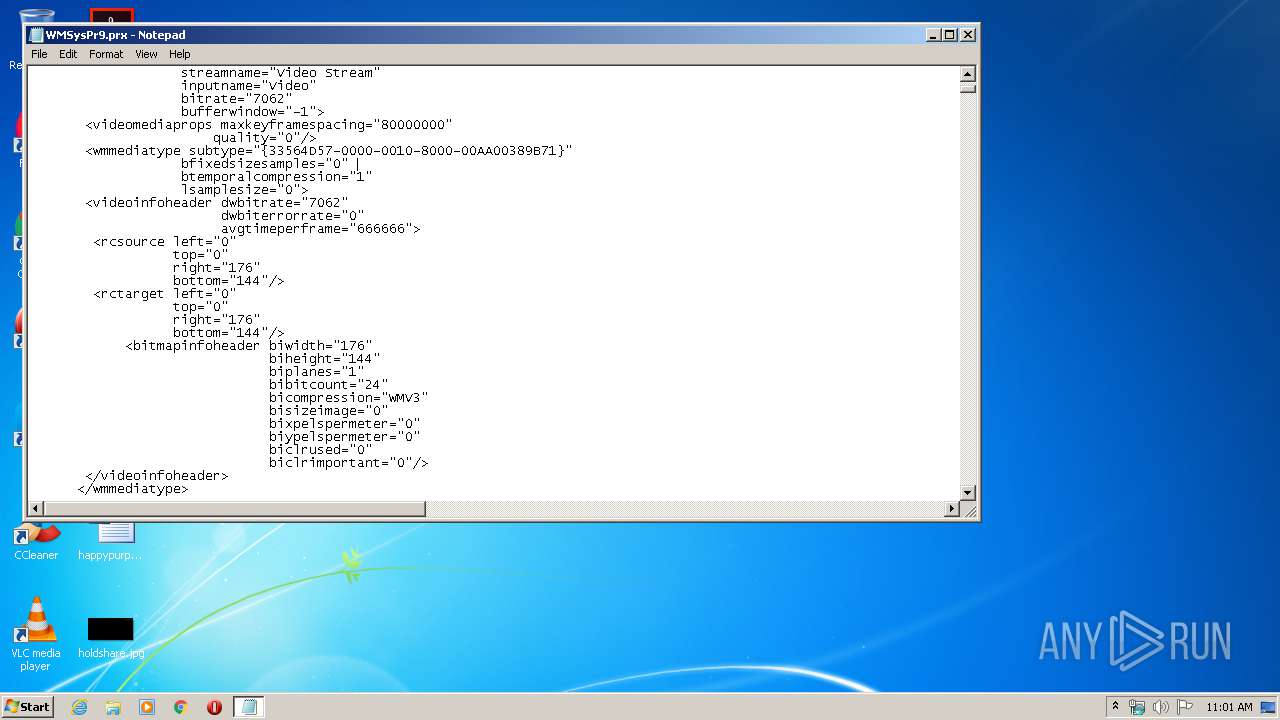
Task: Click the horizontal scrollbar left arrow
Action: pyautogui.click(x=36, y=509)
